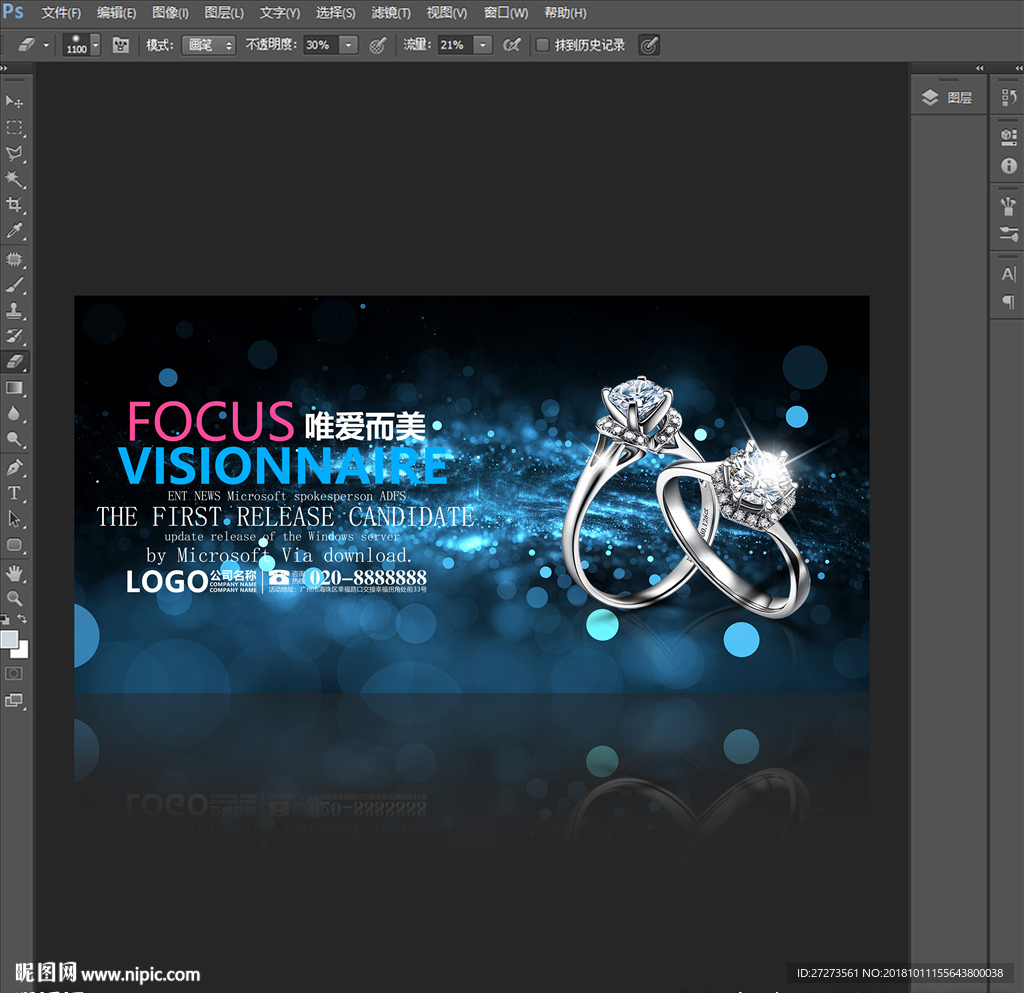The width and height of the screenshot is (1024, 993).
Task: Open the 滤镜(T) menu
Action: [x=391, y=13]
